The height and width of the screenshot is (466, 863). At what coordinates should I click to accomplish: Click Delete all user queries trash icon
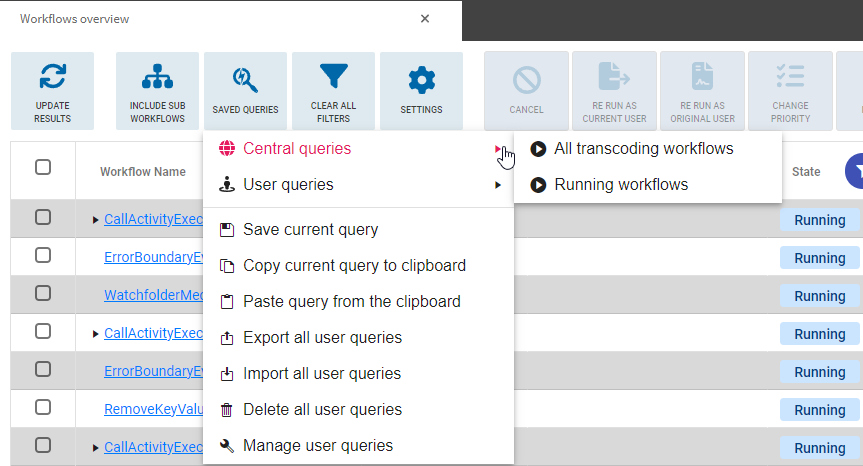click(226, 410)
